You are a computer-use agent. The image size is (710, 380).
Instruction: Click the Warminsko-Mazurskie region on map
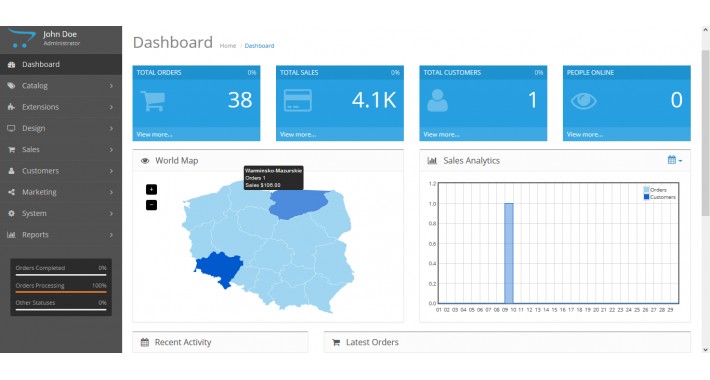[x=299, y=203]
